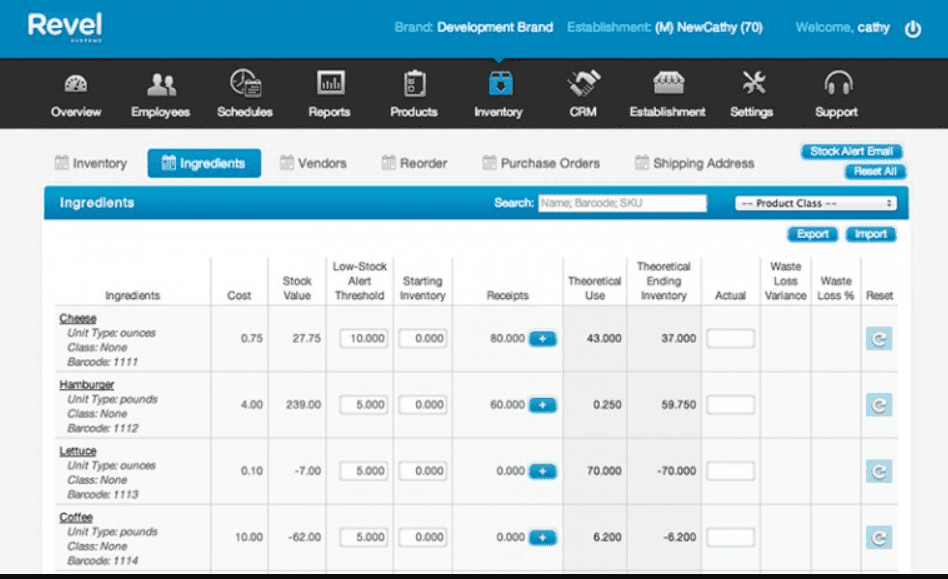Reset the Cheese row with refresh icon

(x=878, y=339)
